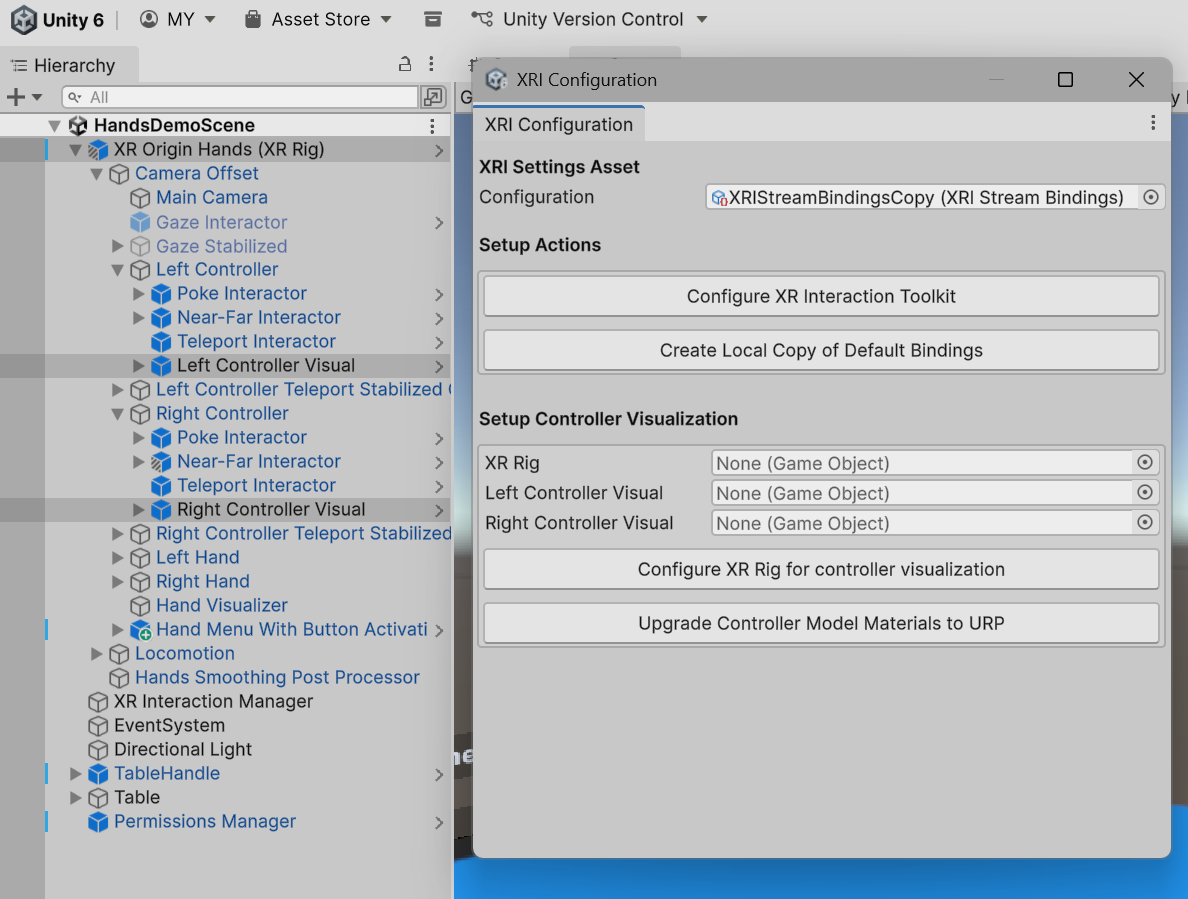This screenshot has height=899, width=1188.
Task: Open object picker for XR Rig field
Action: [x=1145, y=462]
